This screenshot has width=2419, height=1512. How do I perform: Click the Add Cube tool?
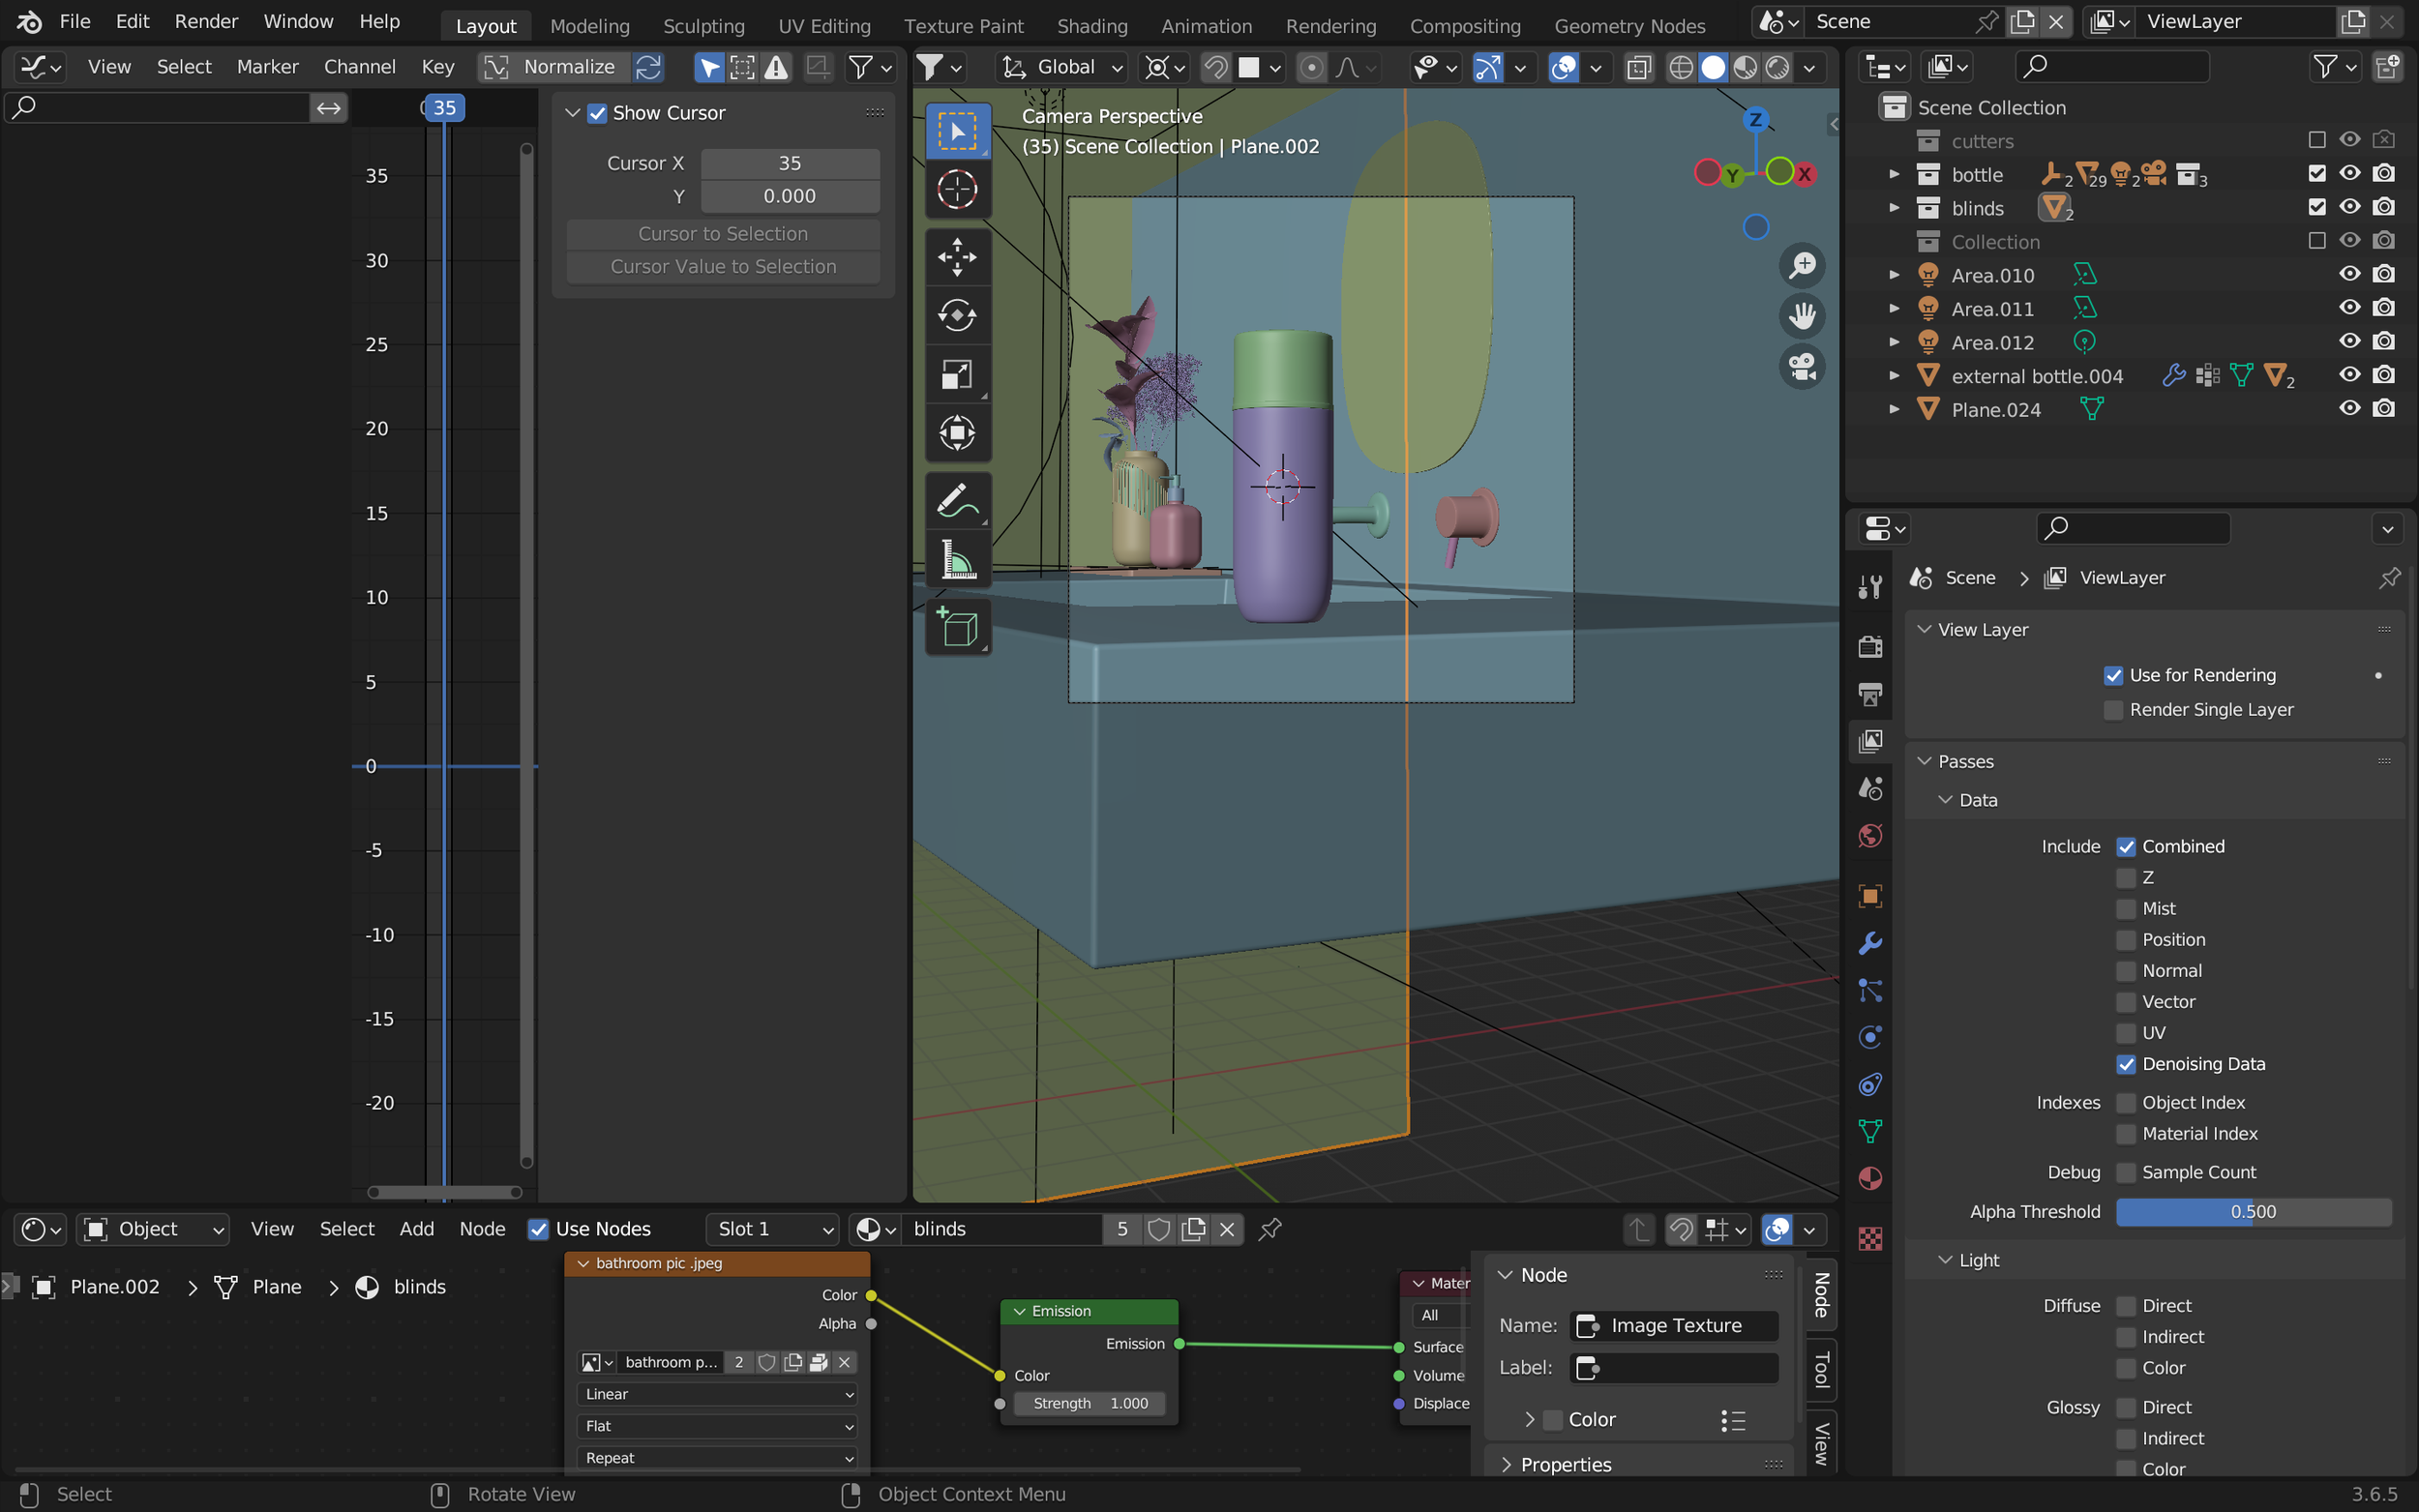(x=957, y=627)
